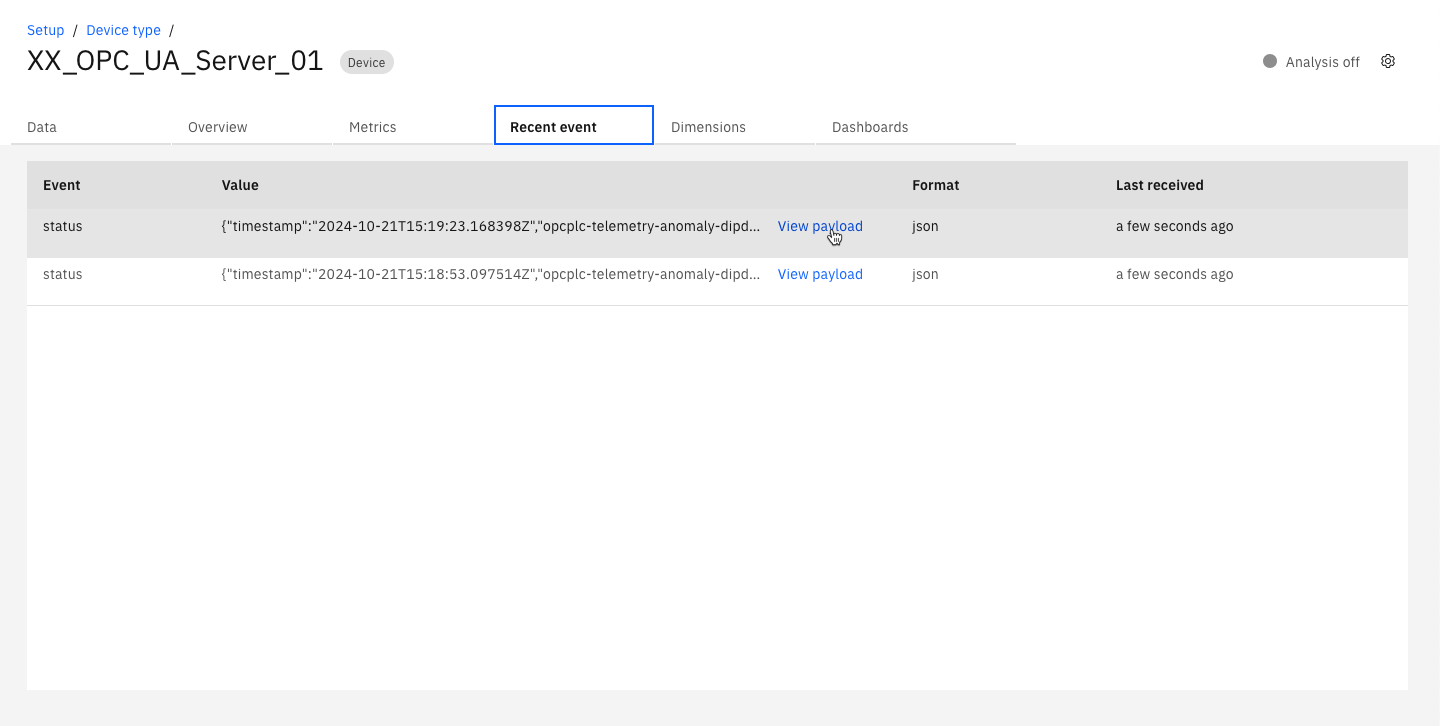Click the gray Analysis off status dot
The image size is (1440, 726).
click(x=1270, y=61)
